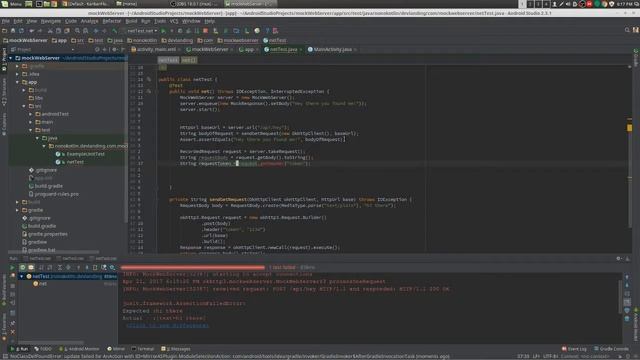Switch to the MainActivity.java editor tab
This screenshot has height=360, width=640.
coord(332,49)
